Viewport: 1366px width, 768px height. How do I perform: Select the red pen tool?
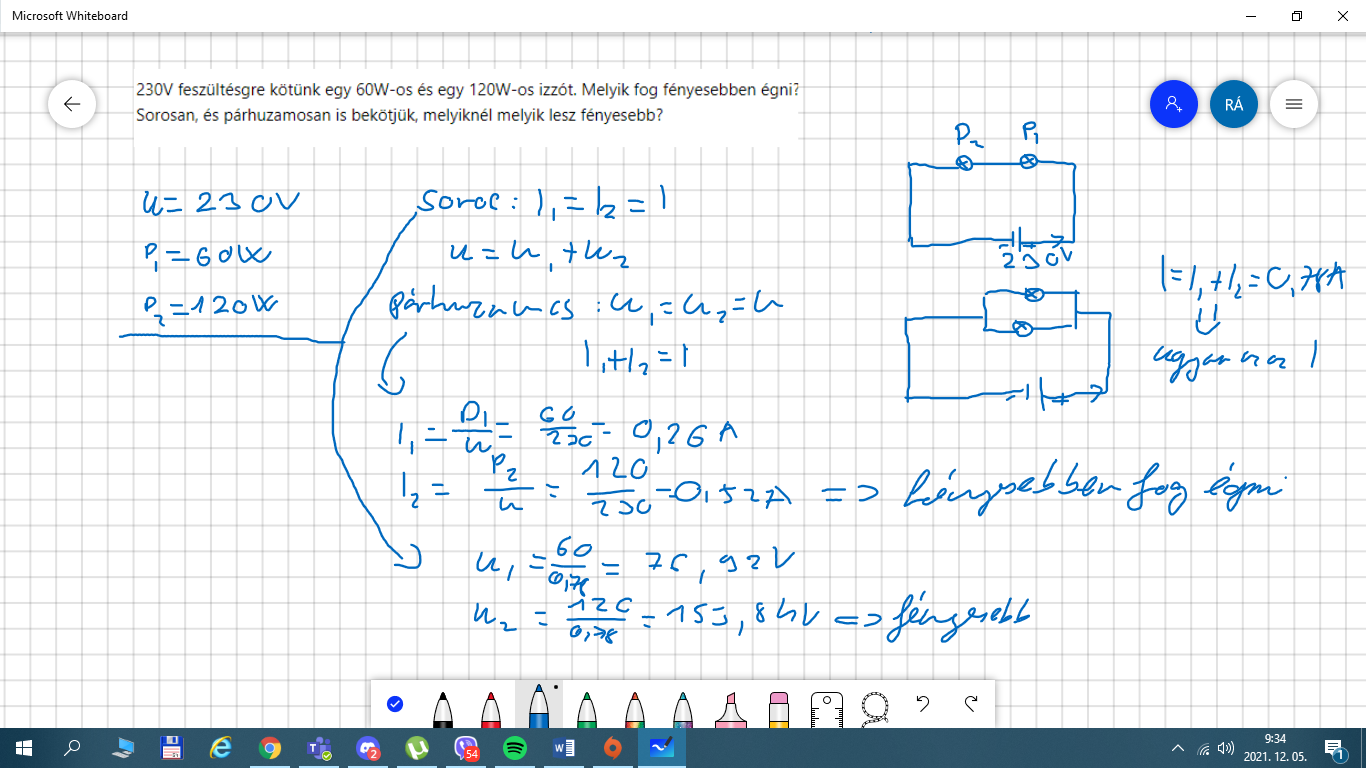point(491,708)
